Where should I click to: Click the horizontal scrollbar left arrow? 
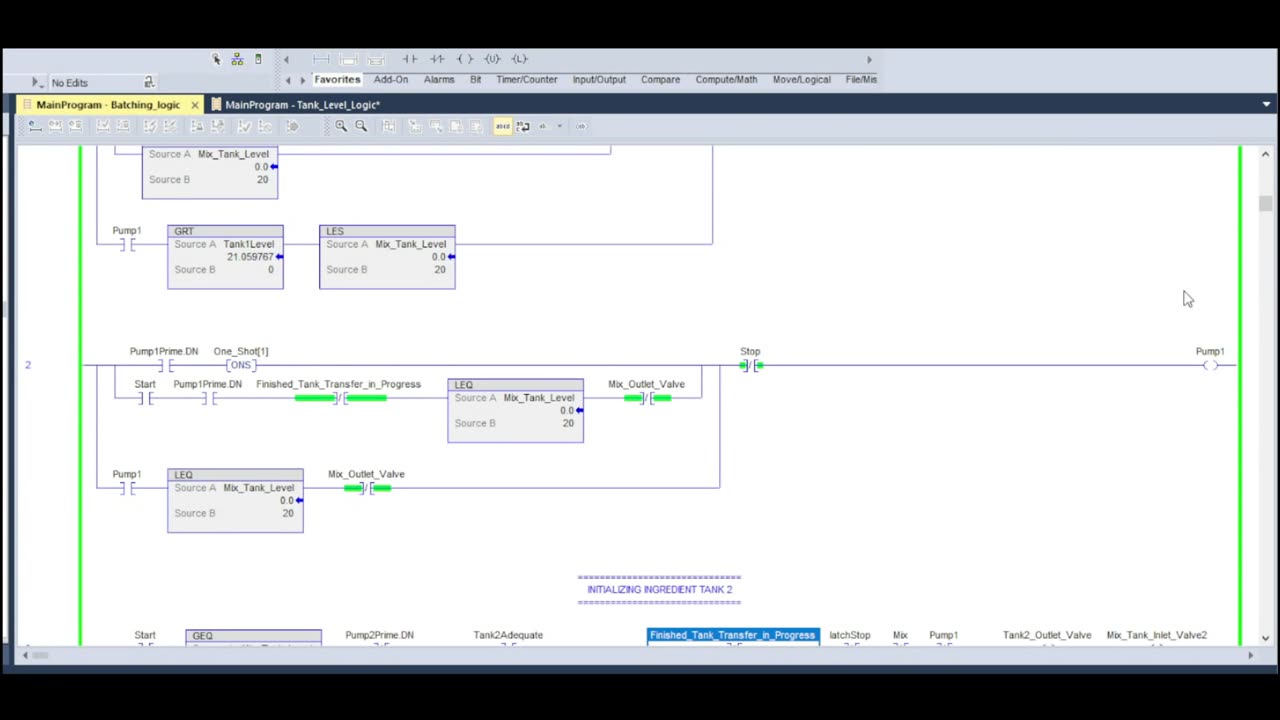pos(25,655)
